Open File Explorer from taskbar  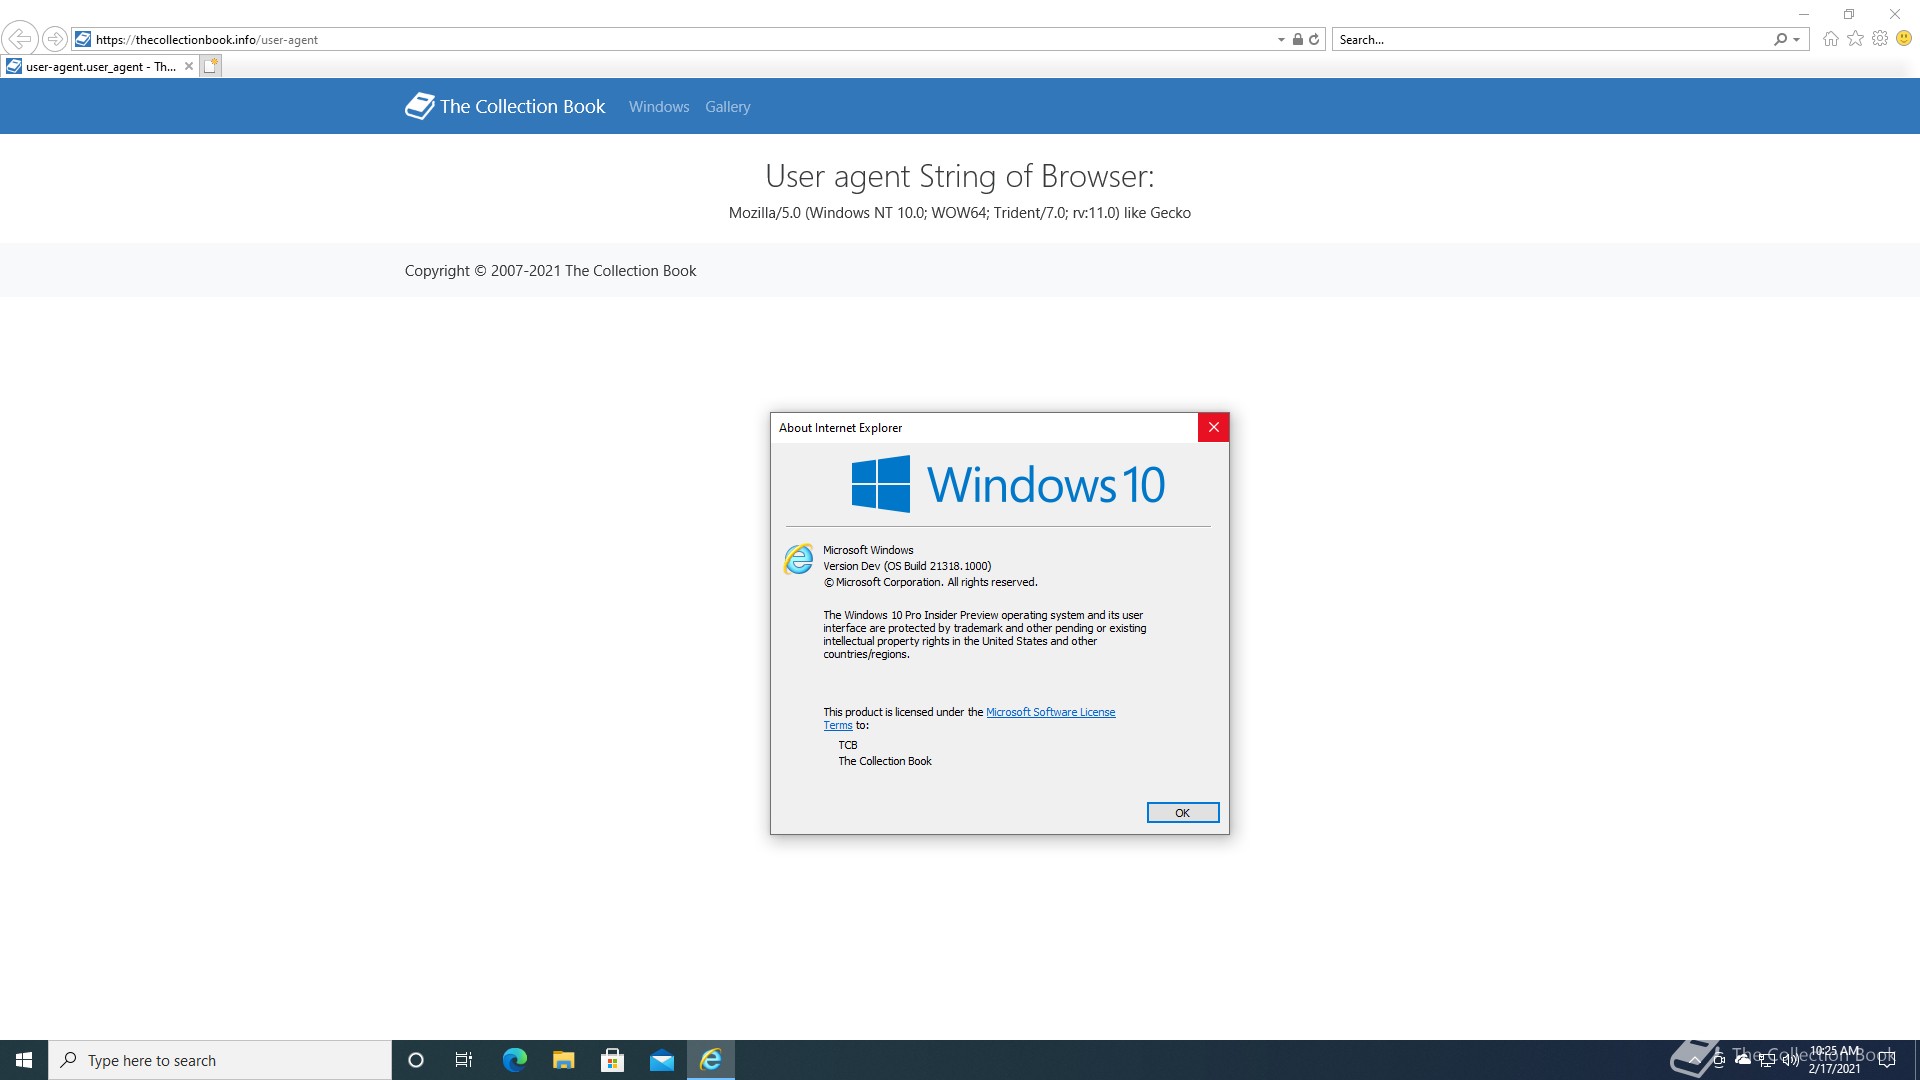563,1060
